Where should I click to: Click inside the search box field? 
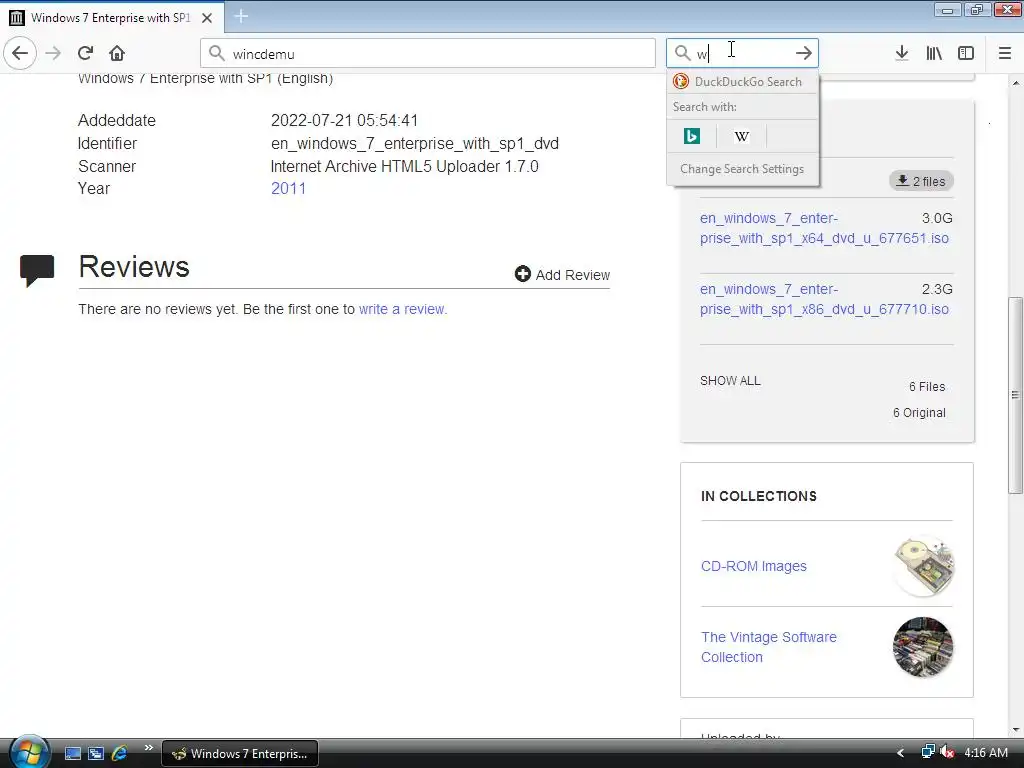click(742, 53)
